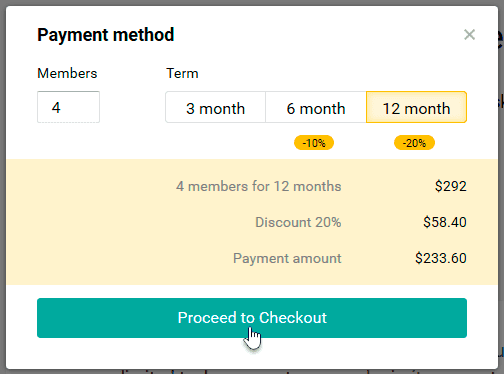This screenshot has width=504, height=374.
Task: Click the Payment method heading
Action: point(106,35)
